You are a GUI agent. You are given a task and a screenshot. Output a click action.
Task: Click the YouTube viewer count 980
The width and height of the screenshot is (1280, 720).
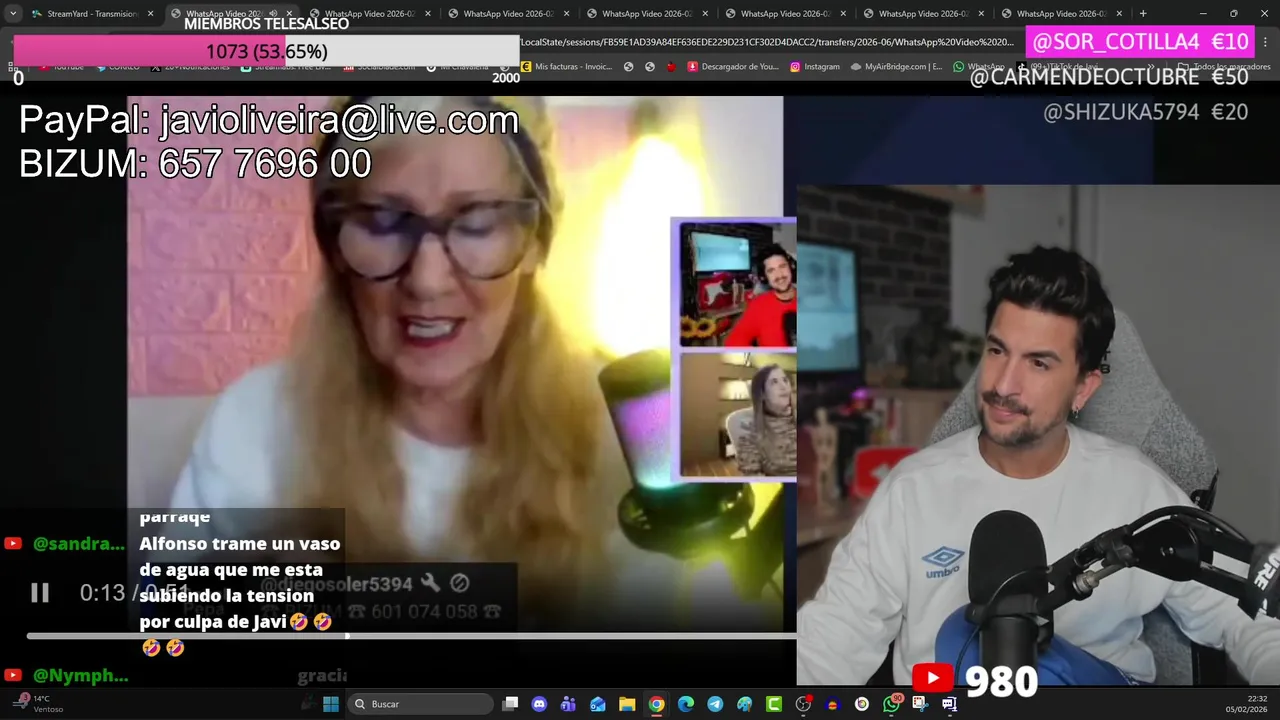point(1001,682)
